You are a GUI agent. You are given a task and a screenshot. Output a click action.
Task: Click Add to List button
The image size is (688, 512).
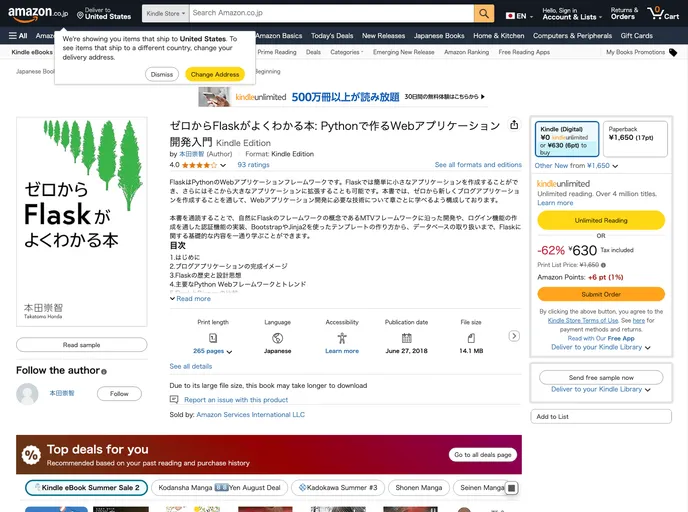pyautogui.click(x=601, y=416)
